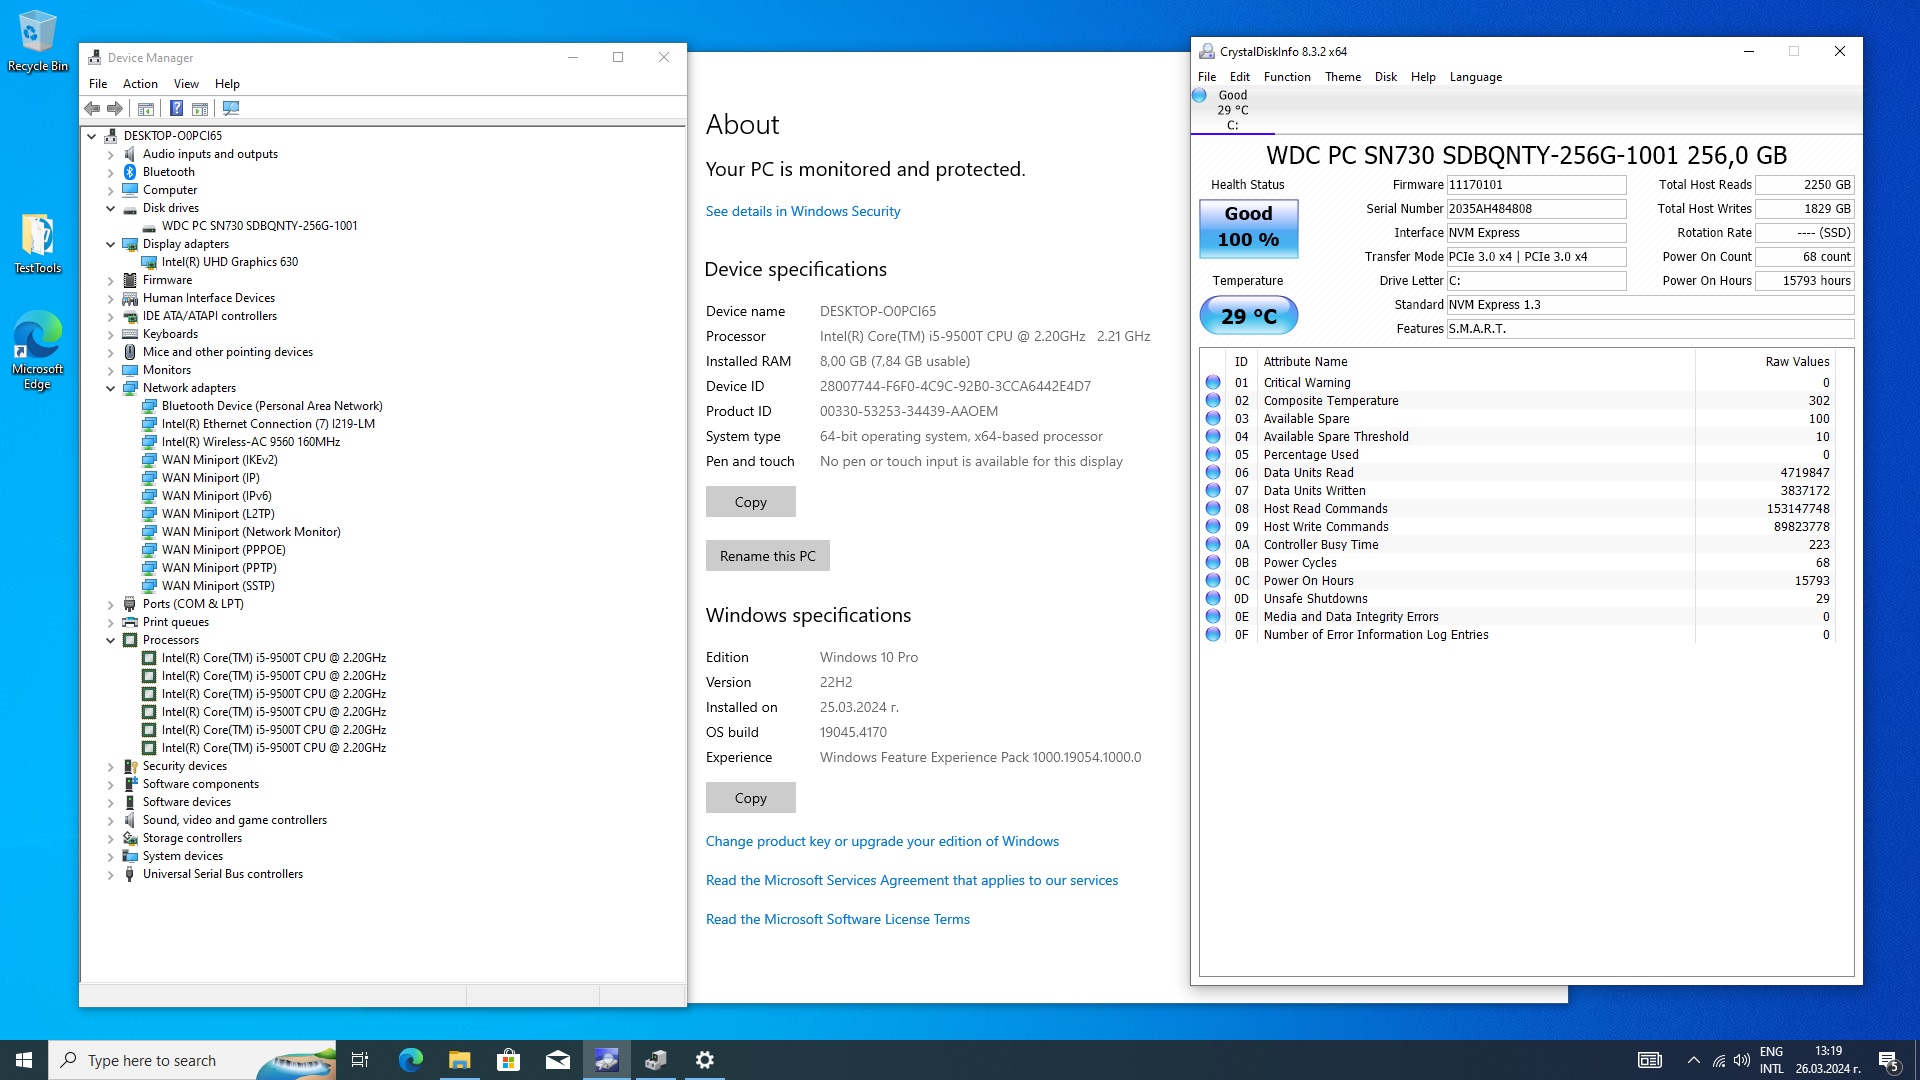Select TestTools desktop icon
1920x1080 pixels.
coord(38,243)
